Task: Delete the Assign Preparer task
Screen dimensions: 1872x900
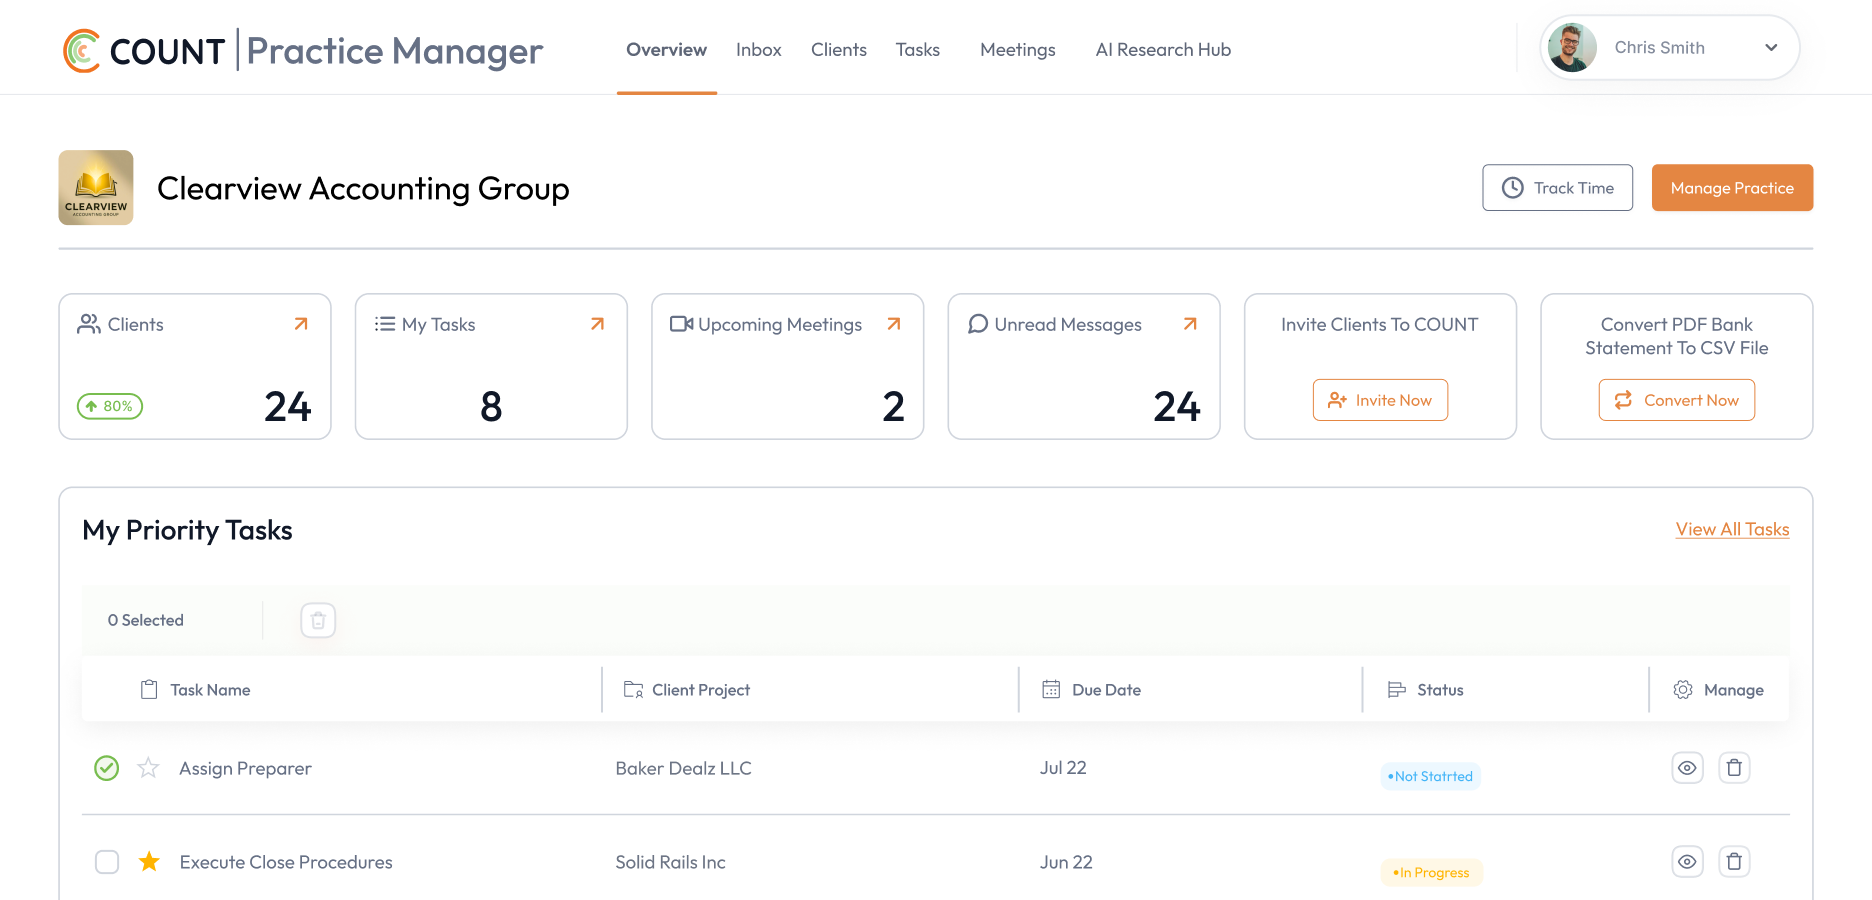Action: tap(1734, 768)
